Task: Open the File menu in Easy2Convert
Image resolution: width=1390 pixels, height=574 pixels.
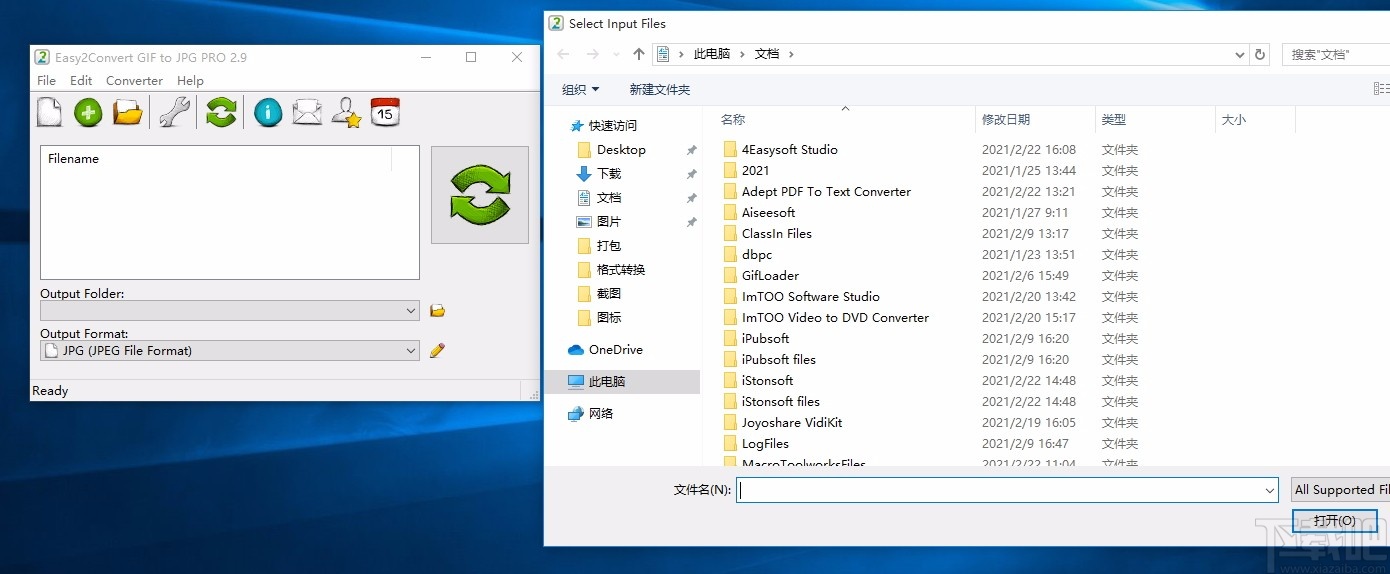Action: click(x=46, y=81)
